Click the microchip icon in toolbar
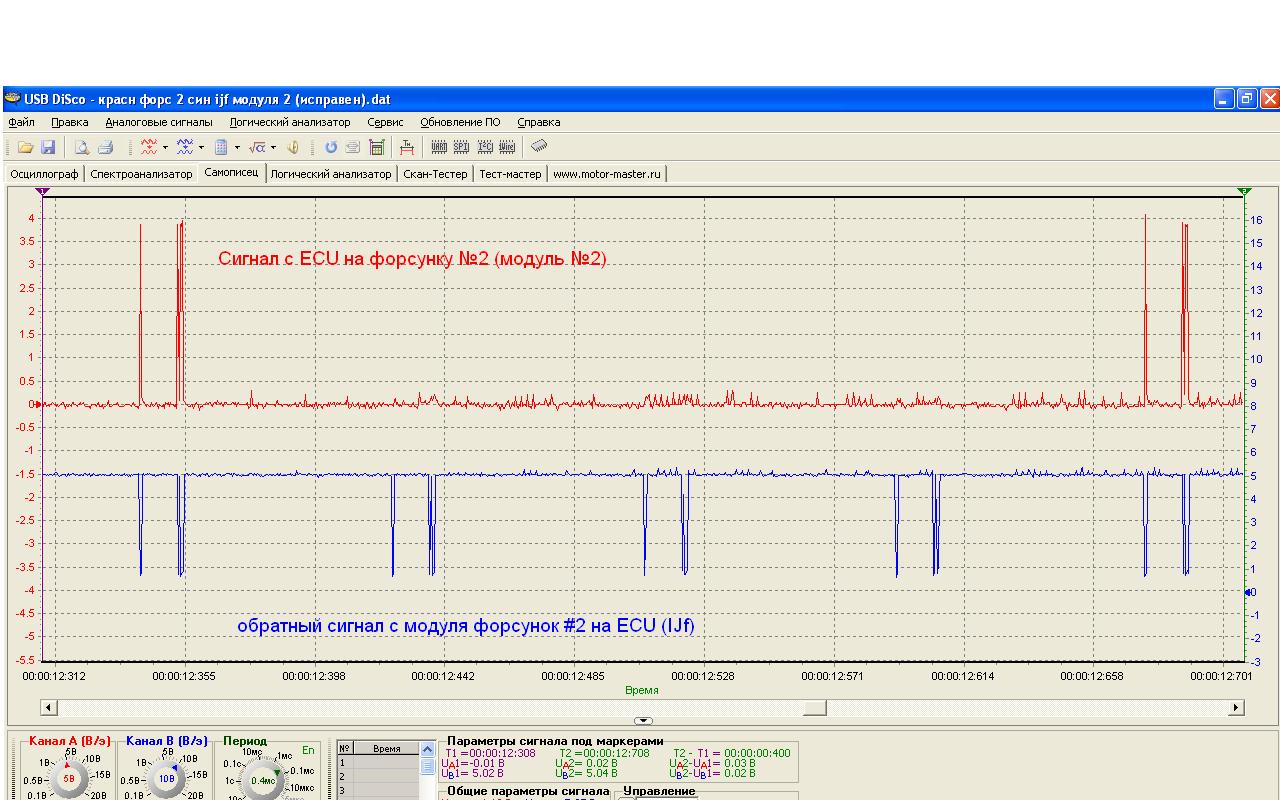This screenshot has height=800, width=1280. [539, 146]
